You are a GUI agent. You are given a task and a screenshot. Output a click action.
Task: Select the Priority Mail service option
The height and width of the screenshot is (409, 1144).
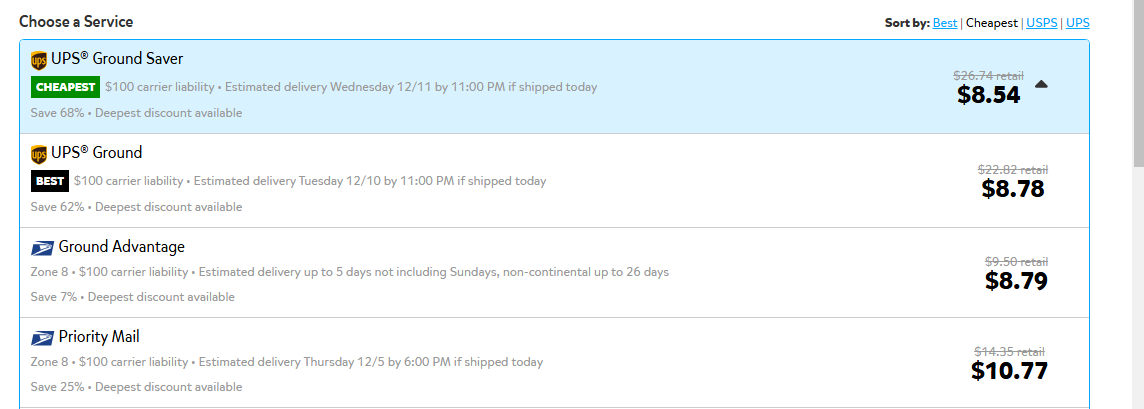point(554,362)
